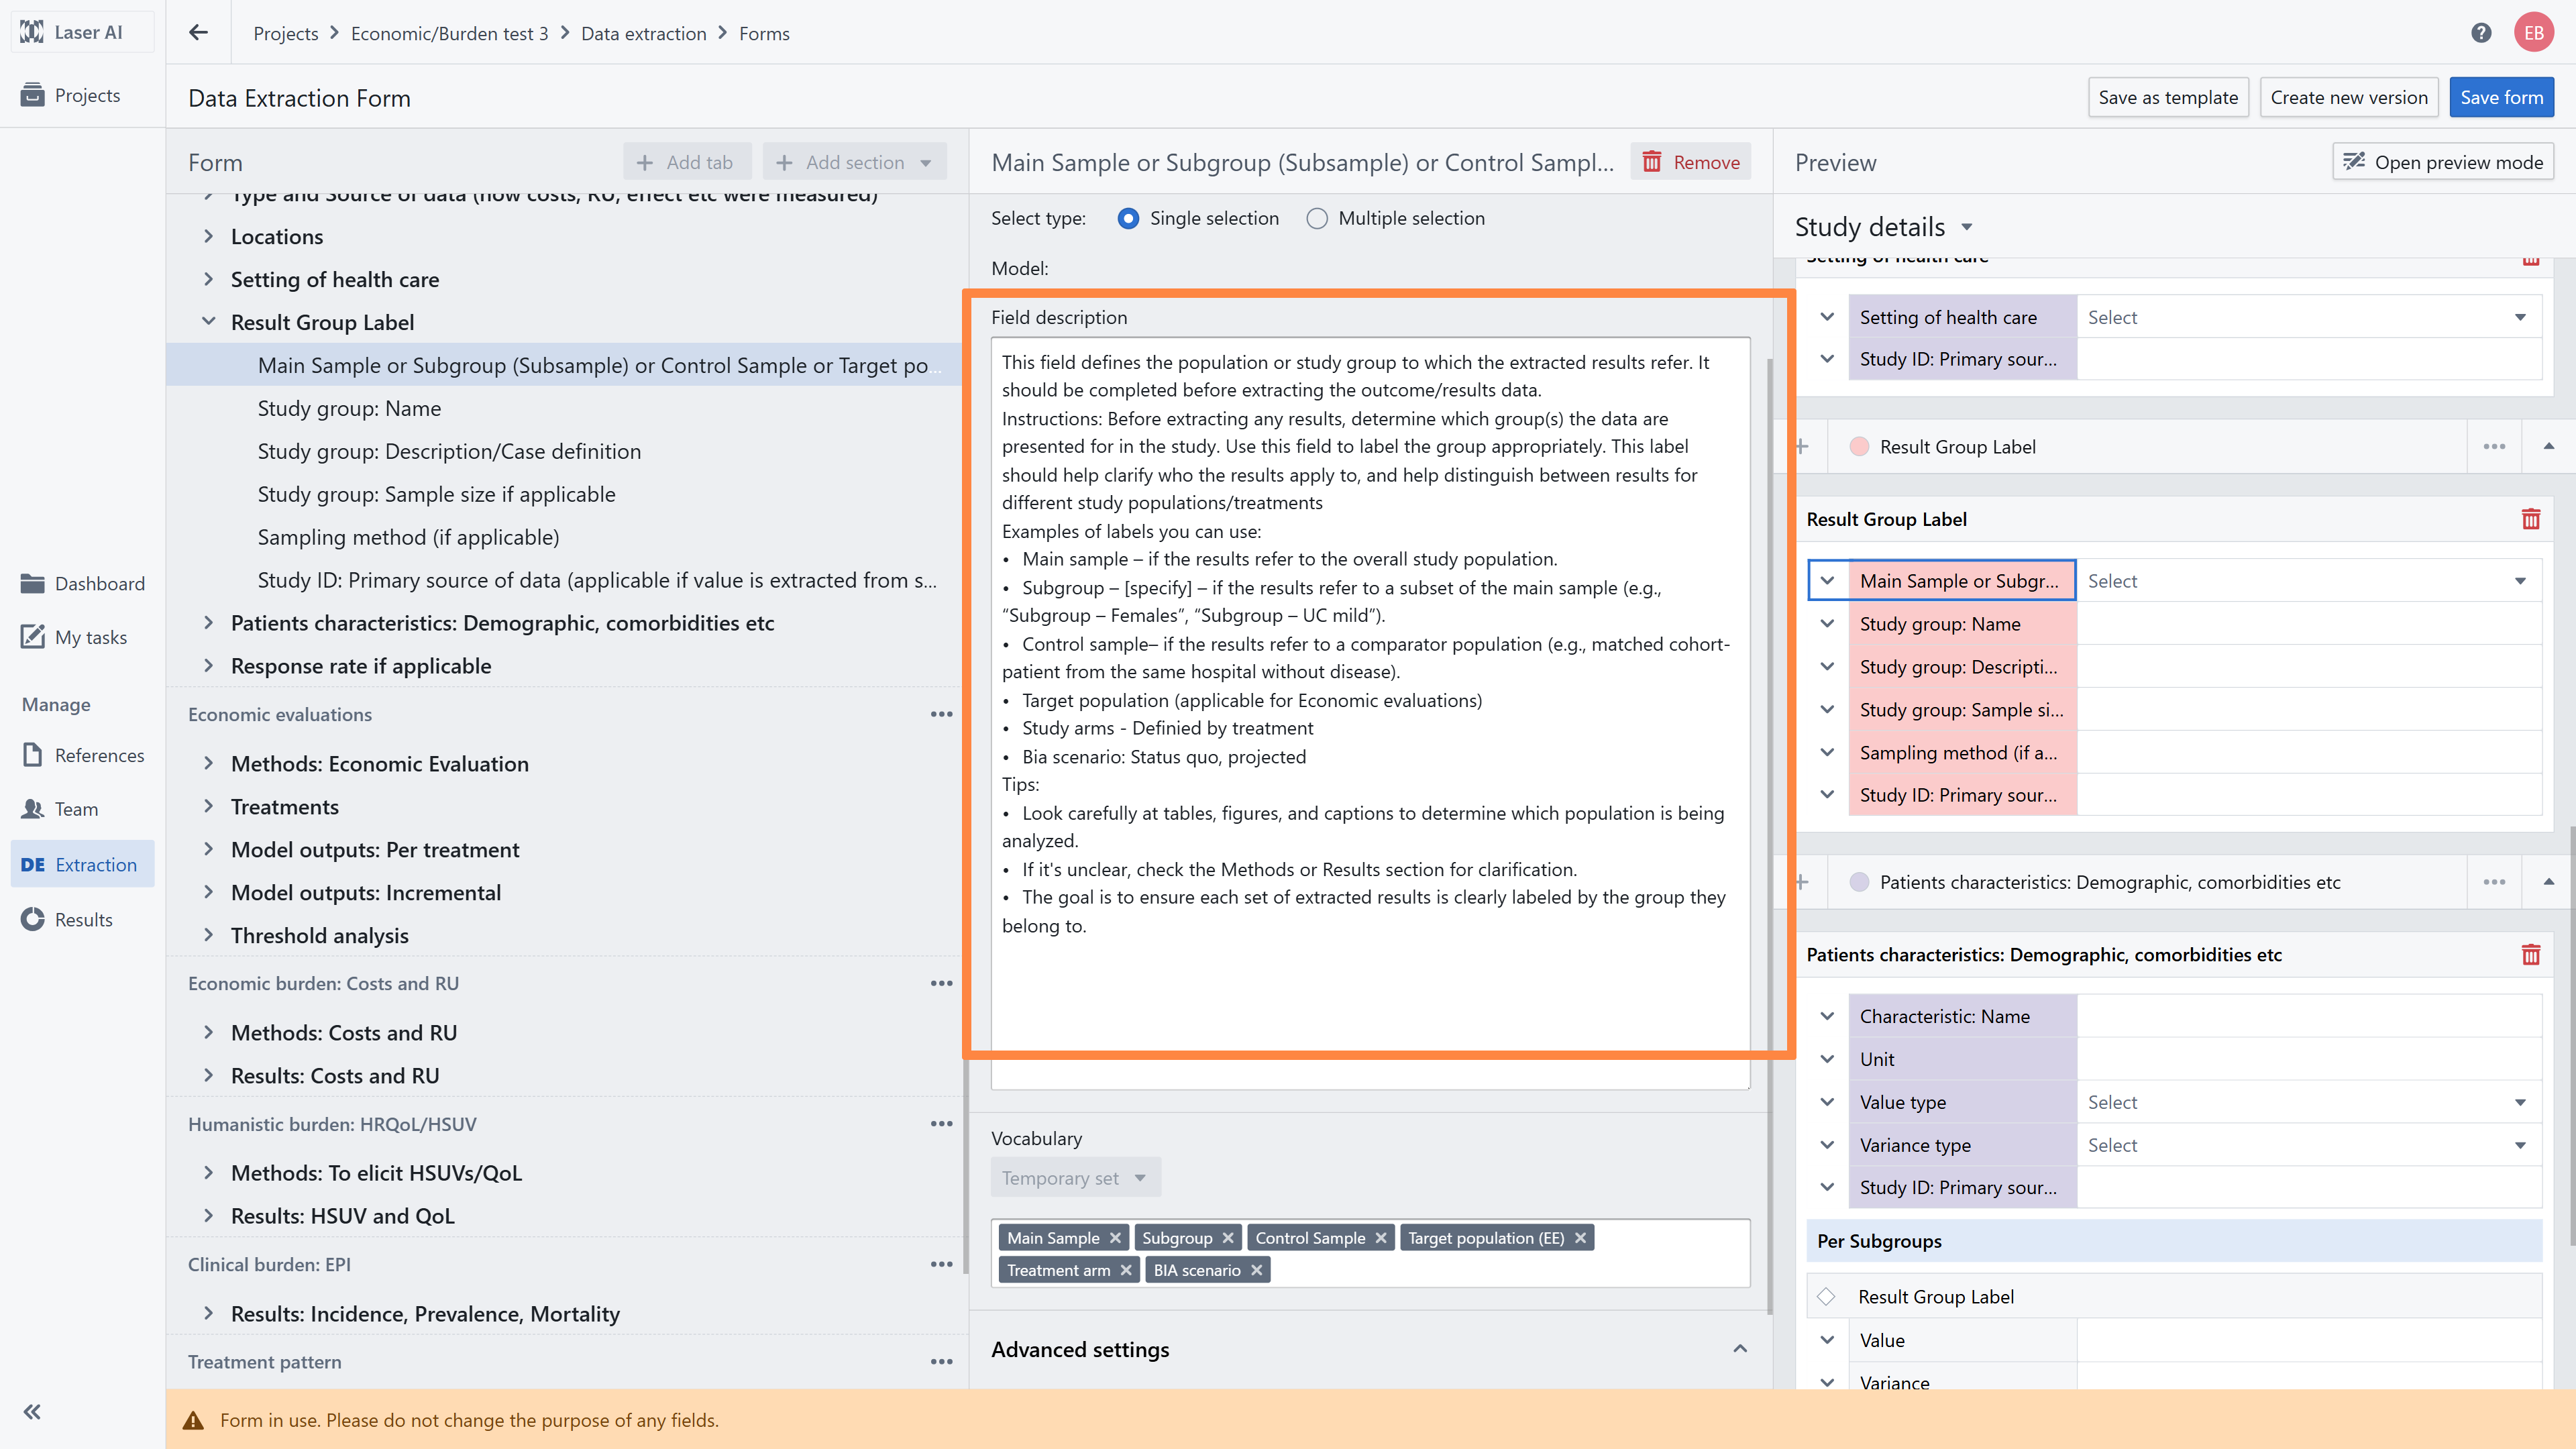Select Sampling method (if applicable) tree item

(x=408, y=537)
